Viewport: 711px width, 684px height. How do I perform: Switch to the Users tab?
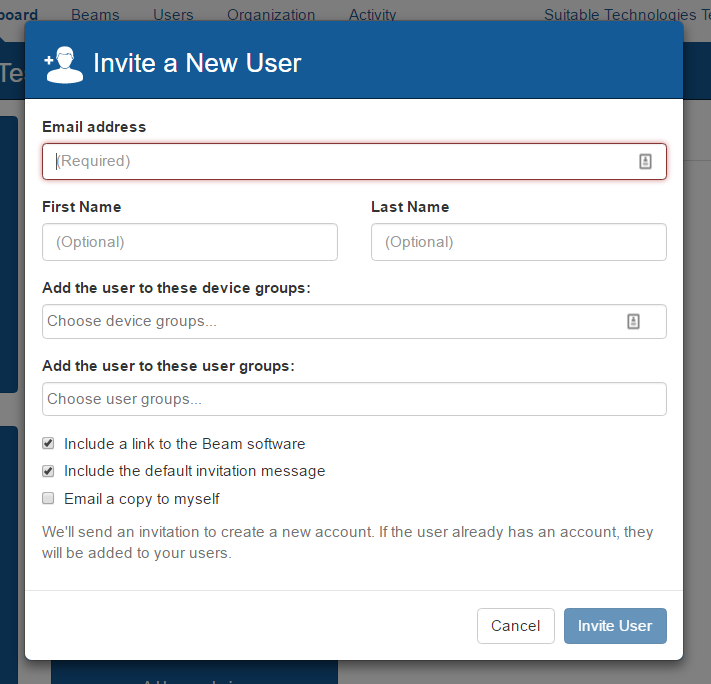tap(173, 15)
